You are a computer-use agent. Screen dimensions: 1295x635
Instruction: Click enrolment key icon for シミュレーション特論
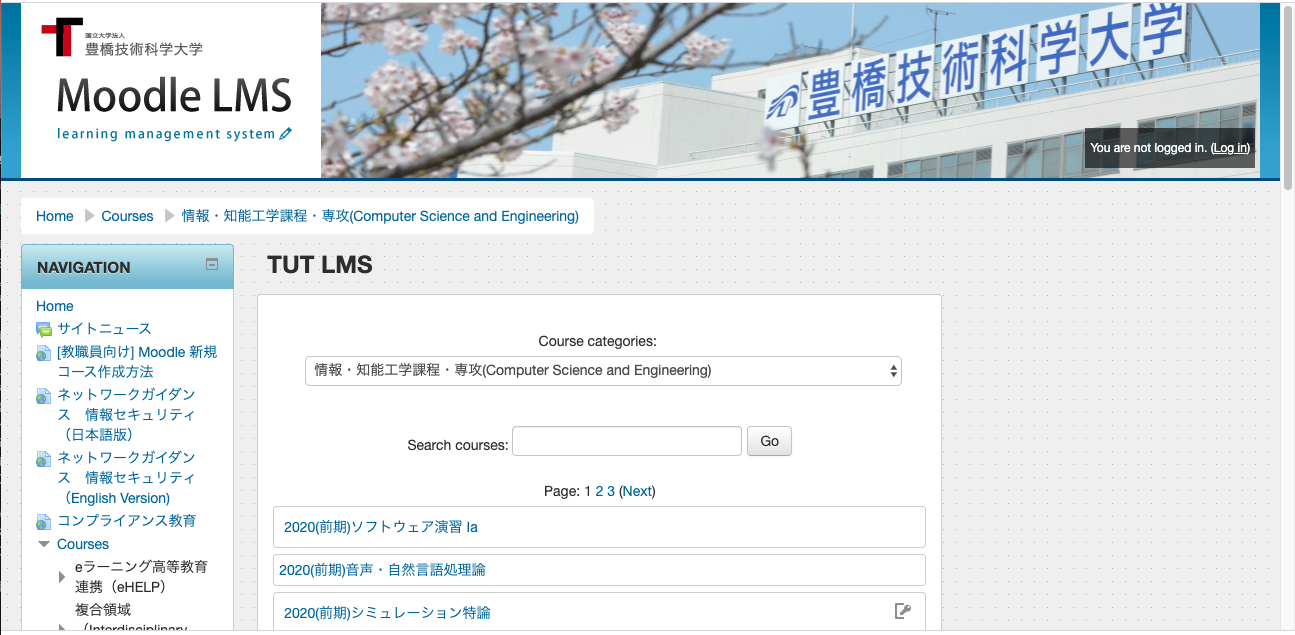902,611
